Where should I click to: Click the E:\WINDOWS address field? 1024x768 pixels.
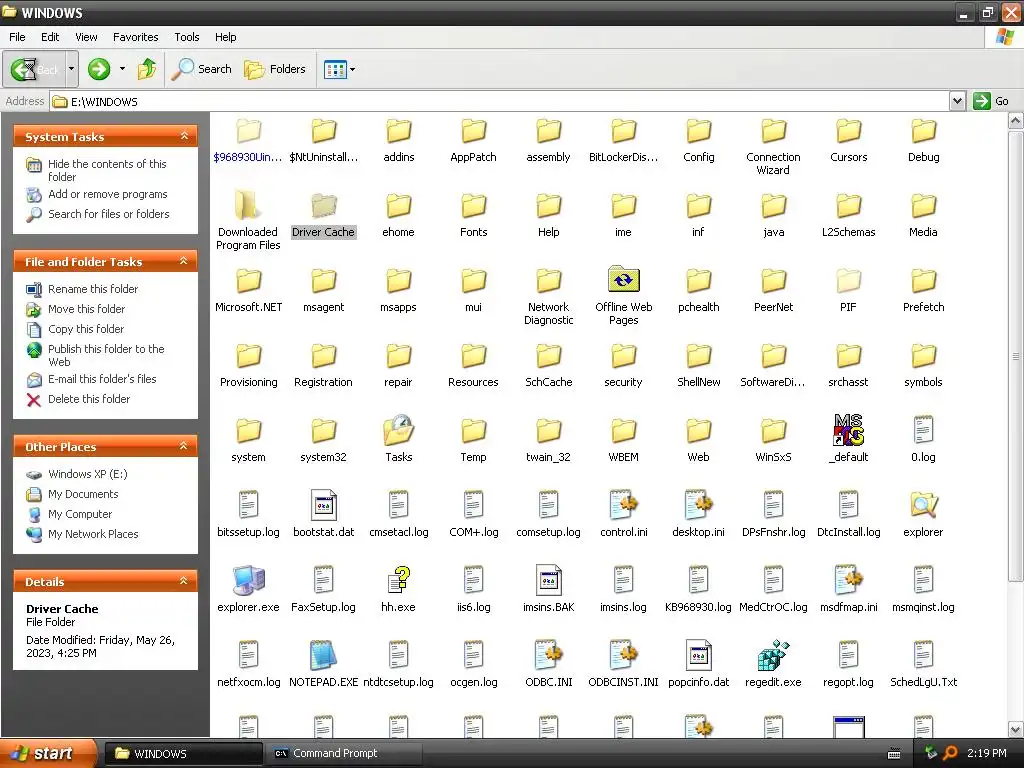tap(500, 101)
